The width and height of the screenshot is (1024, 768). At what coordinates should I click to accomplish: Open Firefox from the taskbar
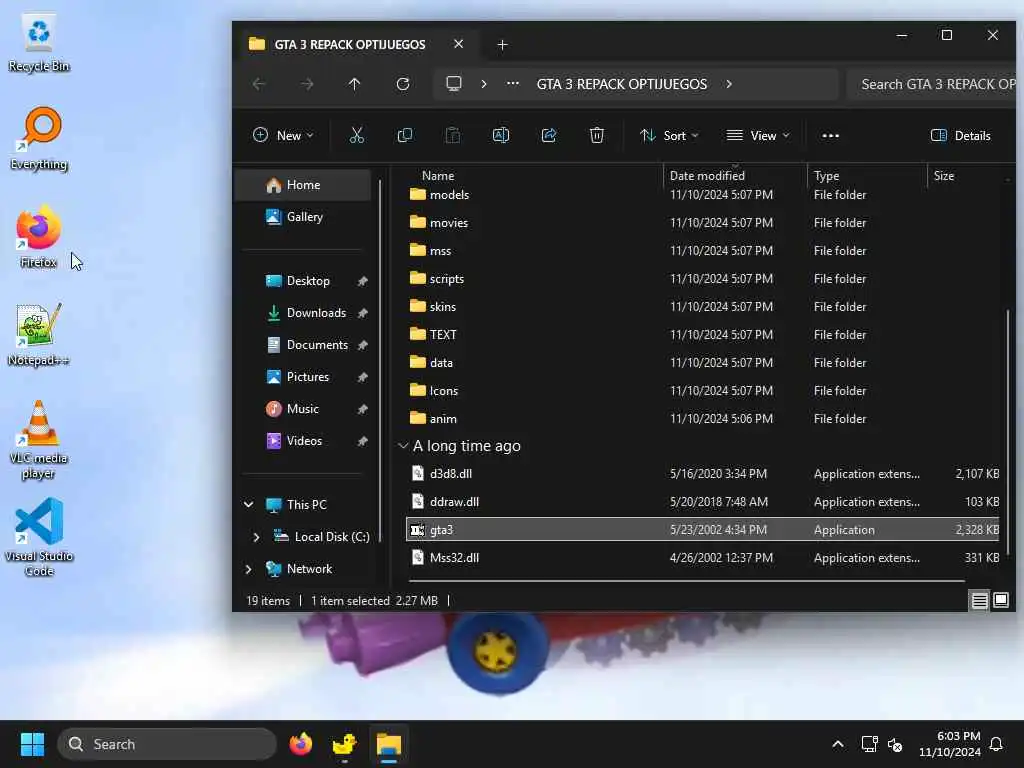300,744
